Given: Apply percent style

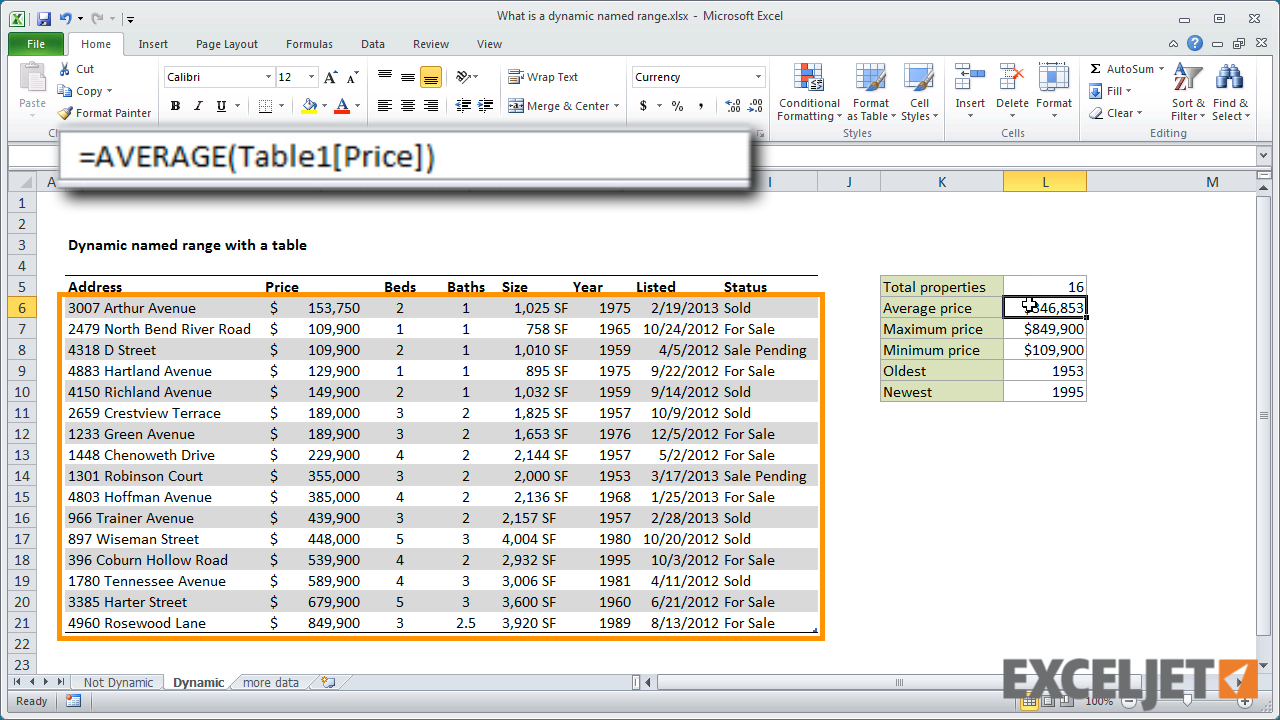Looking at the screenshot, I should tap(677, 106).
